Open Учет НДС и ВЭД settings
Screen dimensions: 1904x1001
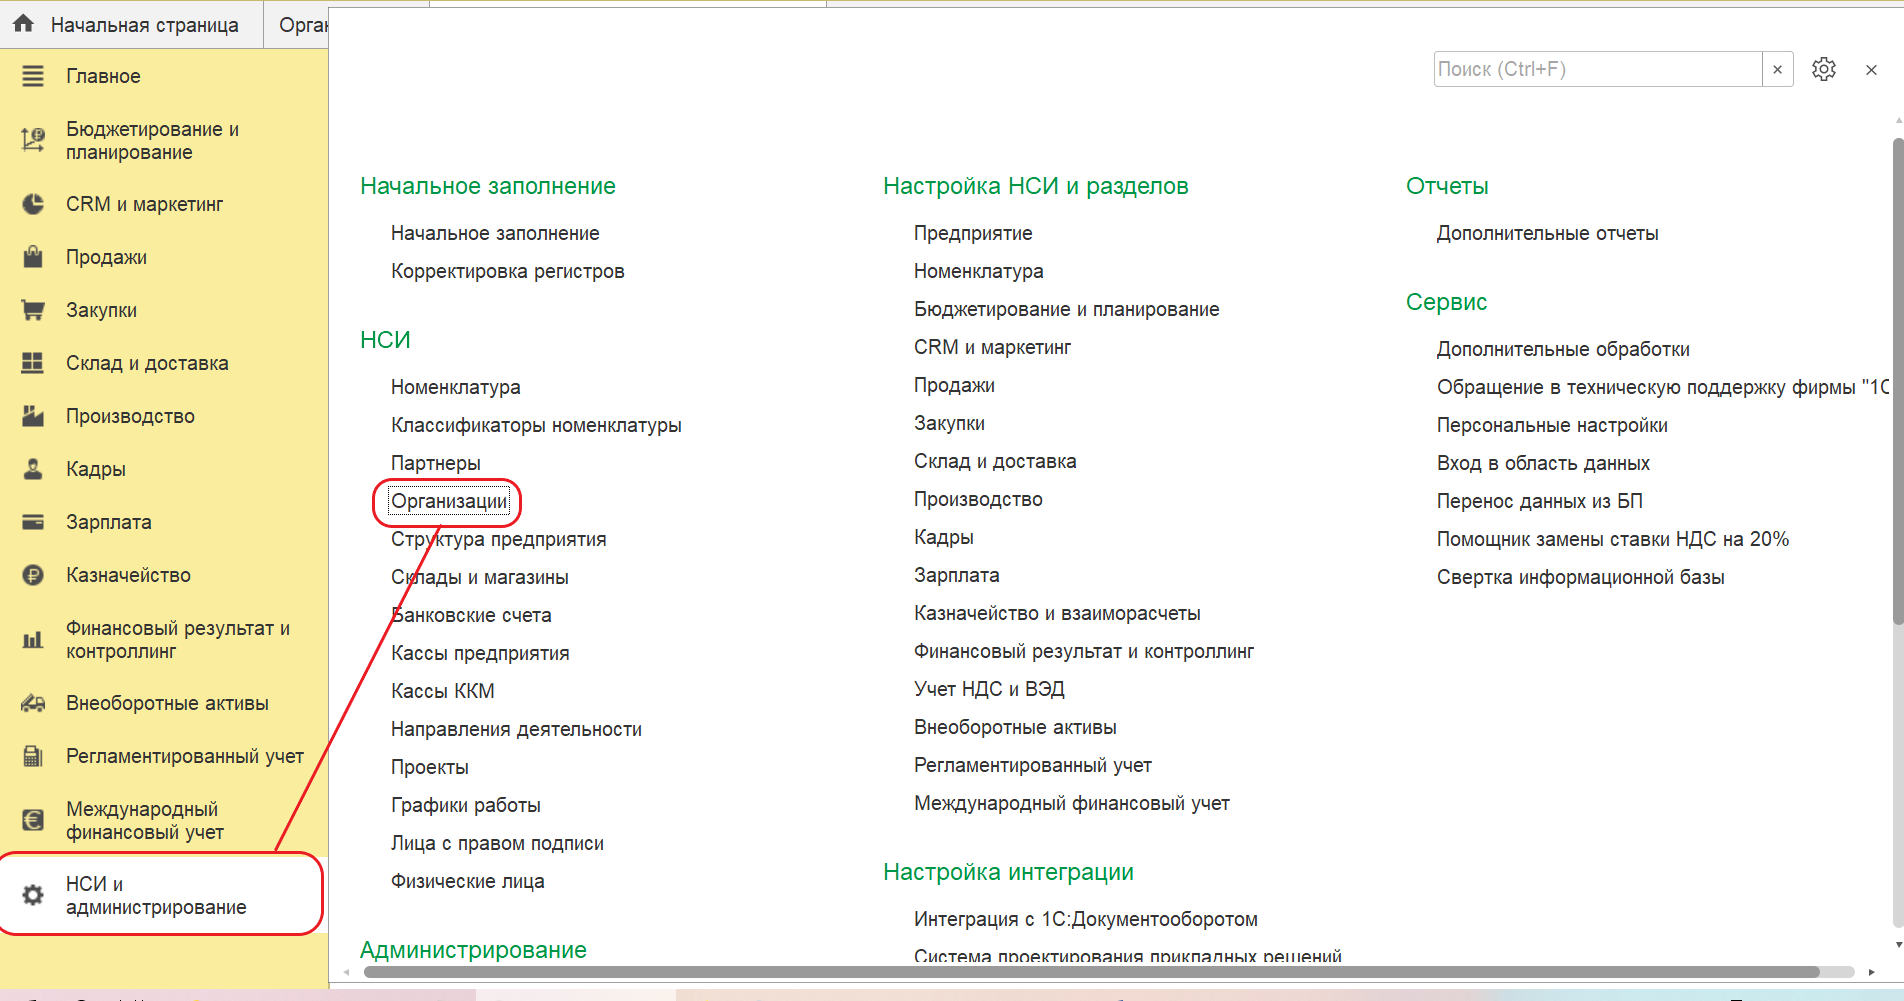tap(989, 689)
